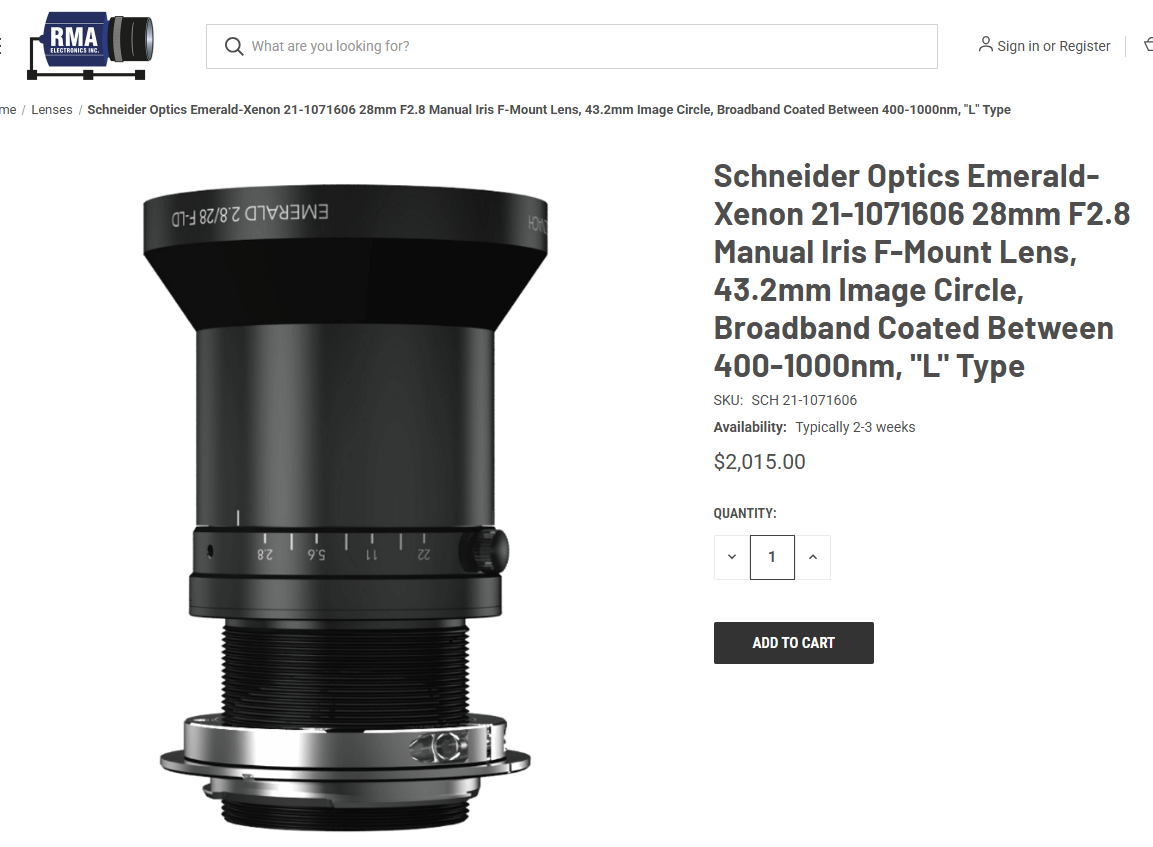The width and height of the screenshot is (1153, 847).
Task: Navigate to the Lenses breadcrumb
Action: [51, 110]
